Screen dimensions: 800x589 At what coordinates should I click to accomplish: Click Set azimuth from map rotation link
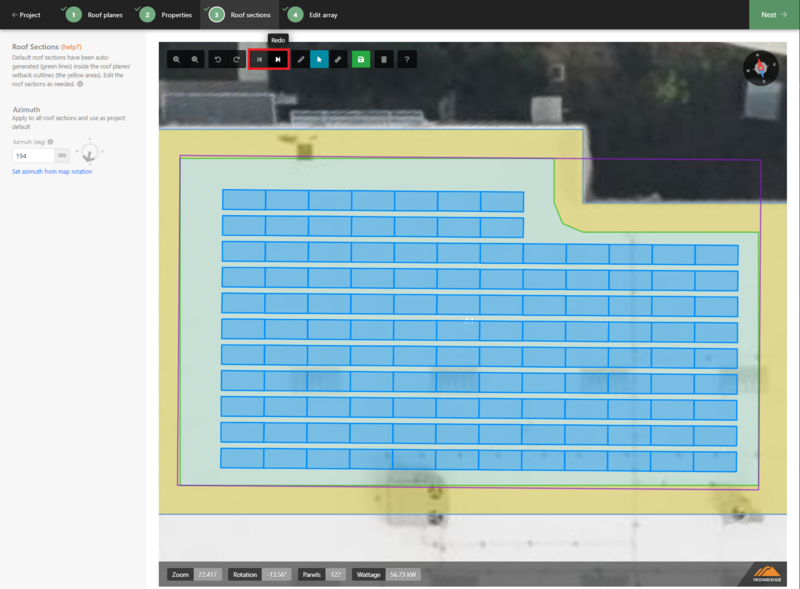tap(50, 172)
